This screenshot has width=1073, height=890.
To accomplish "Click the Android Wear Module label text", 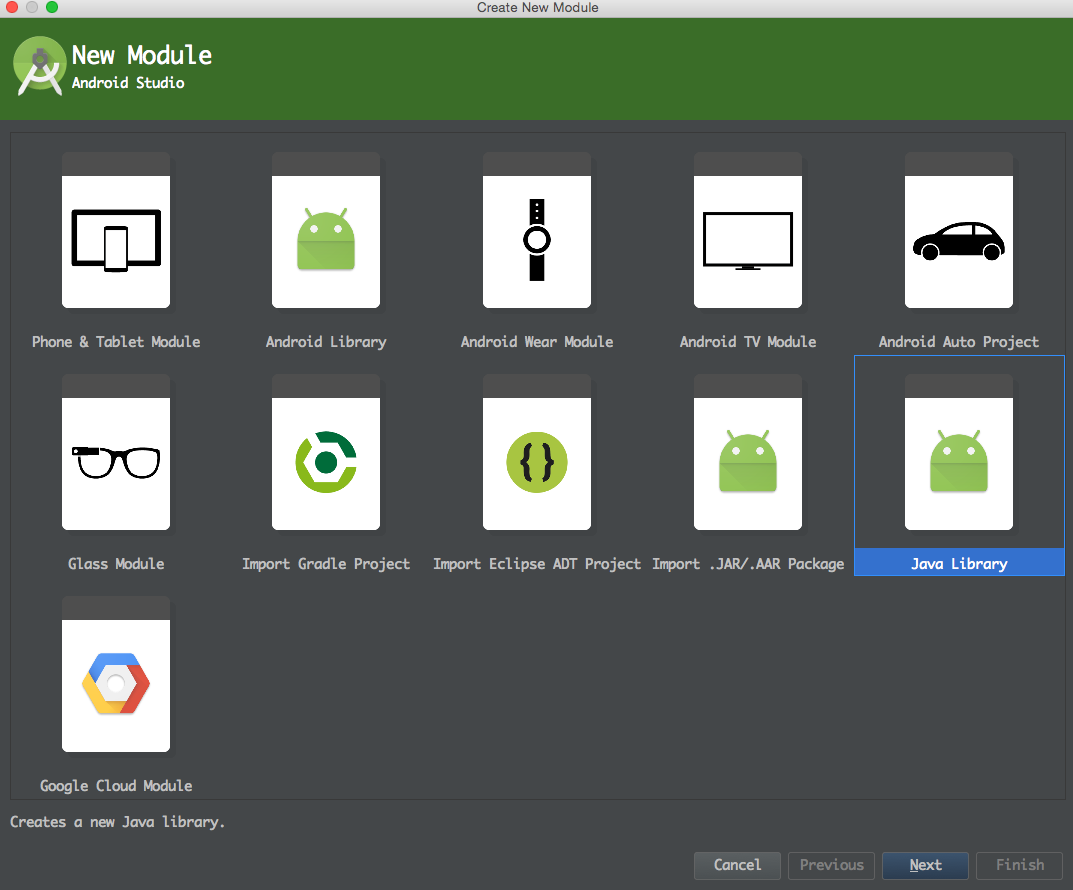I will 537,342.
